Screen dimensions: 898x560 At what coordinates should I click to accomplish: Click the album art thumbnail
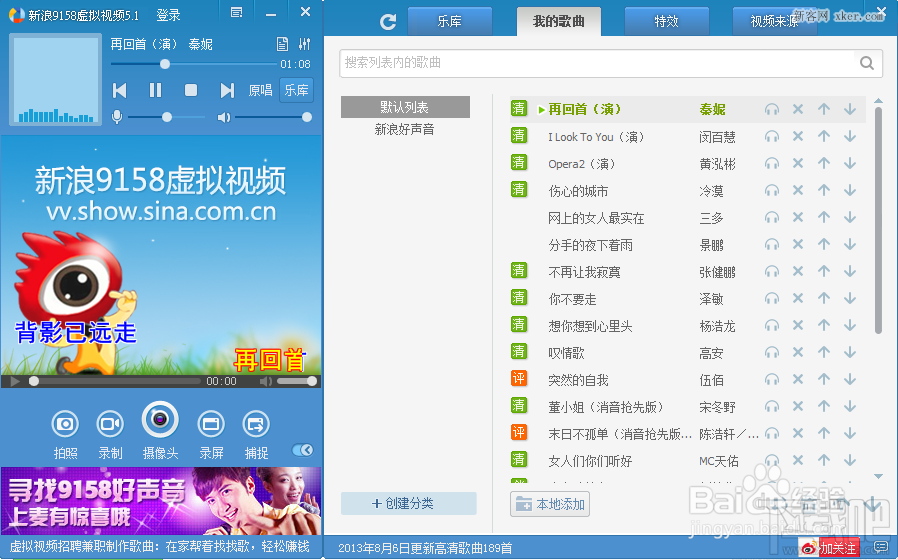click(x=56, y=79)
